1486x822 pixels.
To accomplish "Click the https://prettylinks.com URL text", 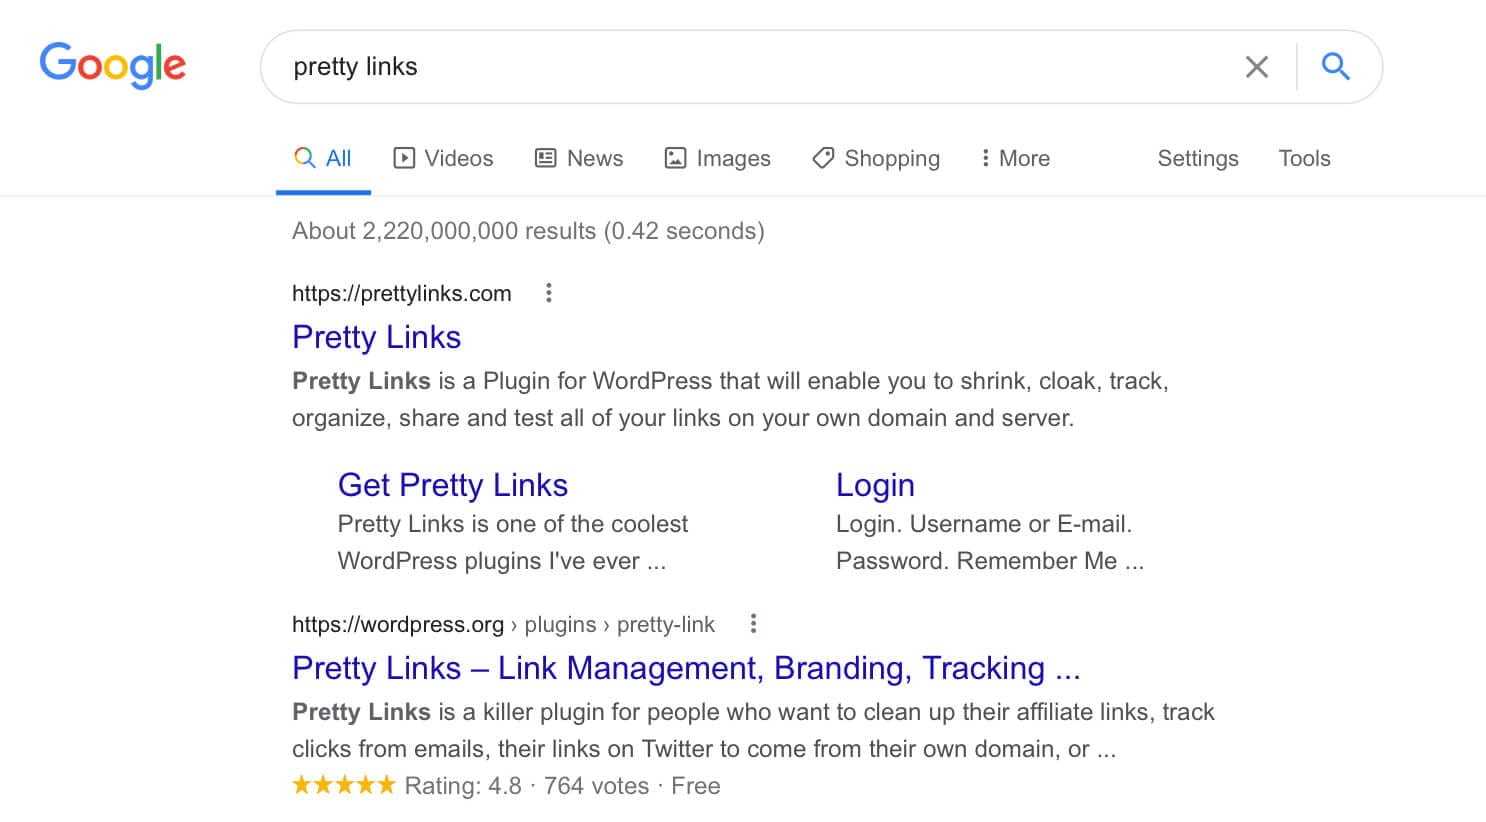I will [402, 293].
